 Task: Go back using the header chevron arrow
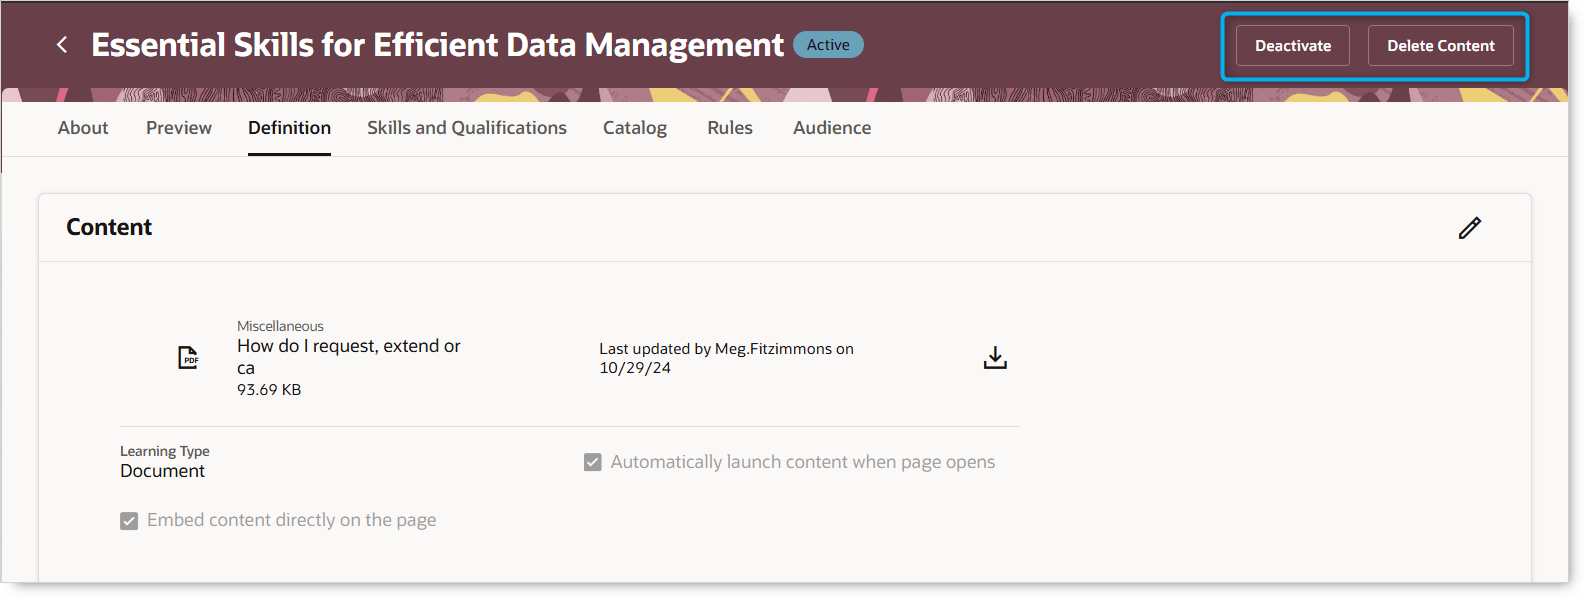tap(62, 45)
